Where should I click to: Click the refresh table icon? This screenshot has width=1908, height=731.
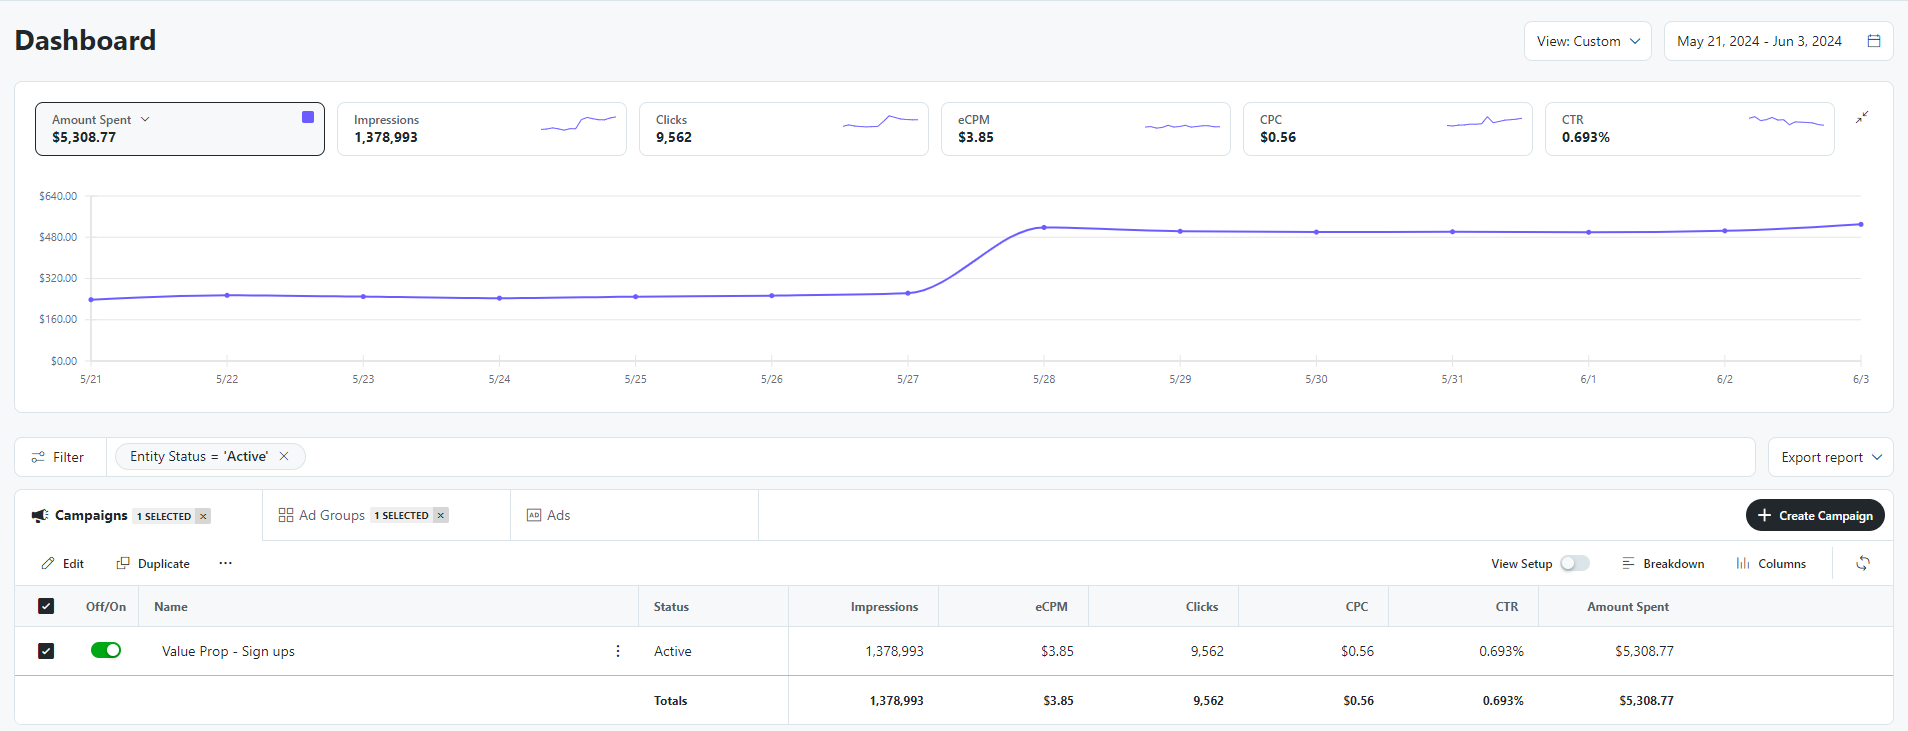click(x=1862, y=564)
